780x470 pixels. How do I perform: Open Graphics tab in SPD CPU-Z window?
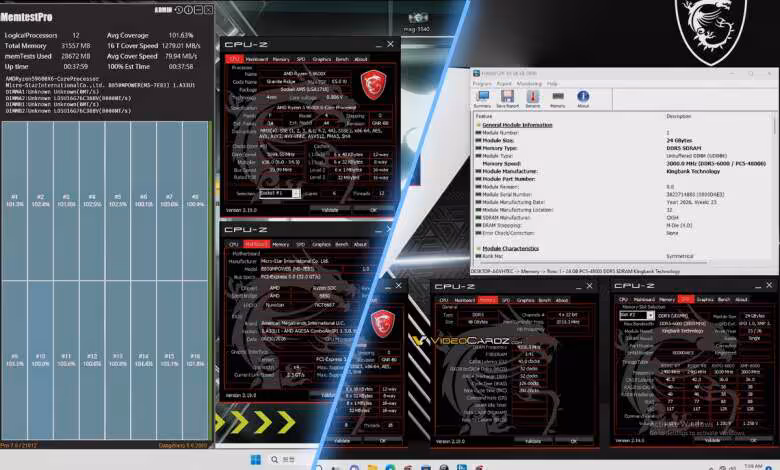coord(705,299)
